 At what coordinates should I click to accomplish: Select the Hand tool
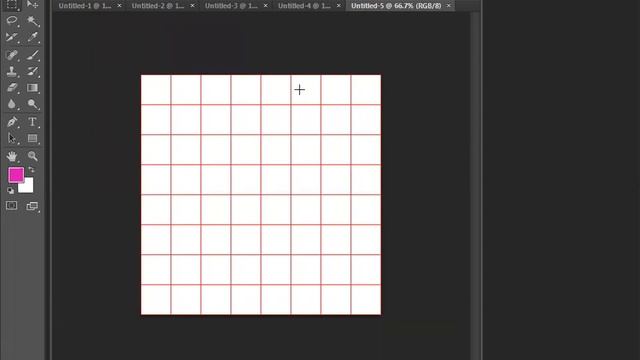point(11,156)
